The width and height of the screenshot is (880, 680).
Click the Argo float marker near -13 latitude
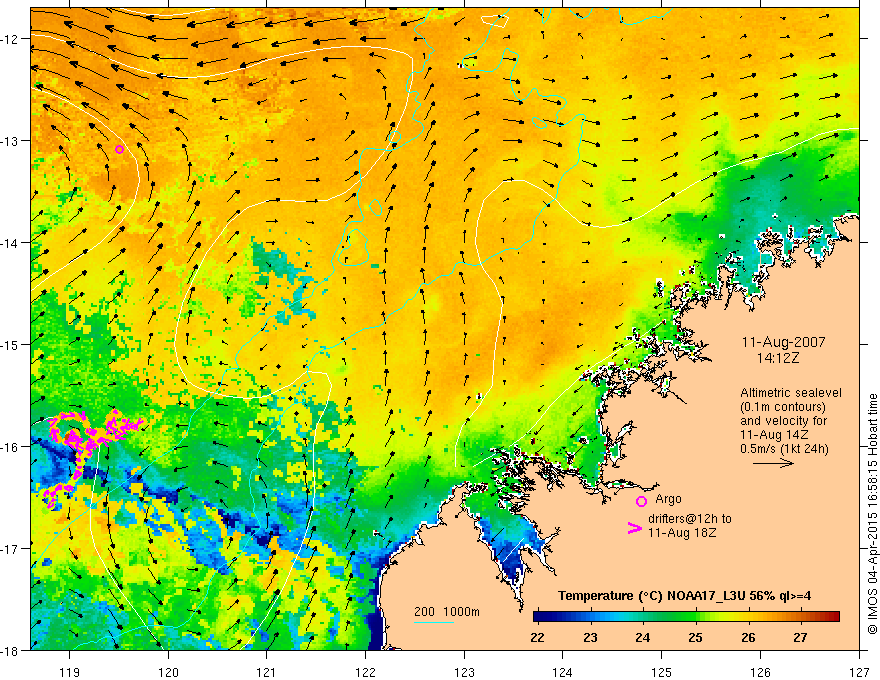click(x=120, y=149)
